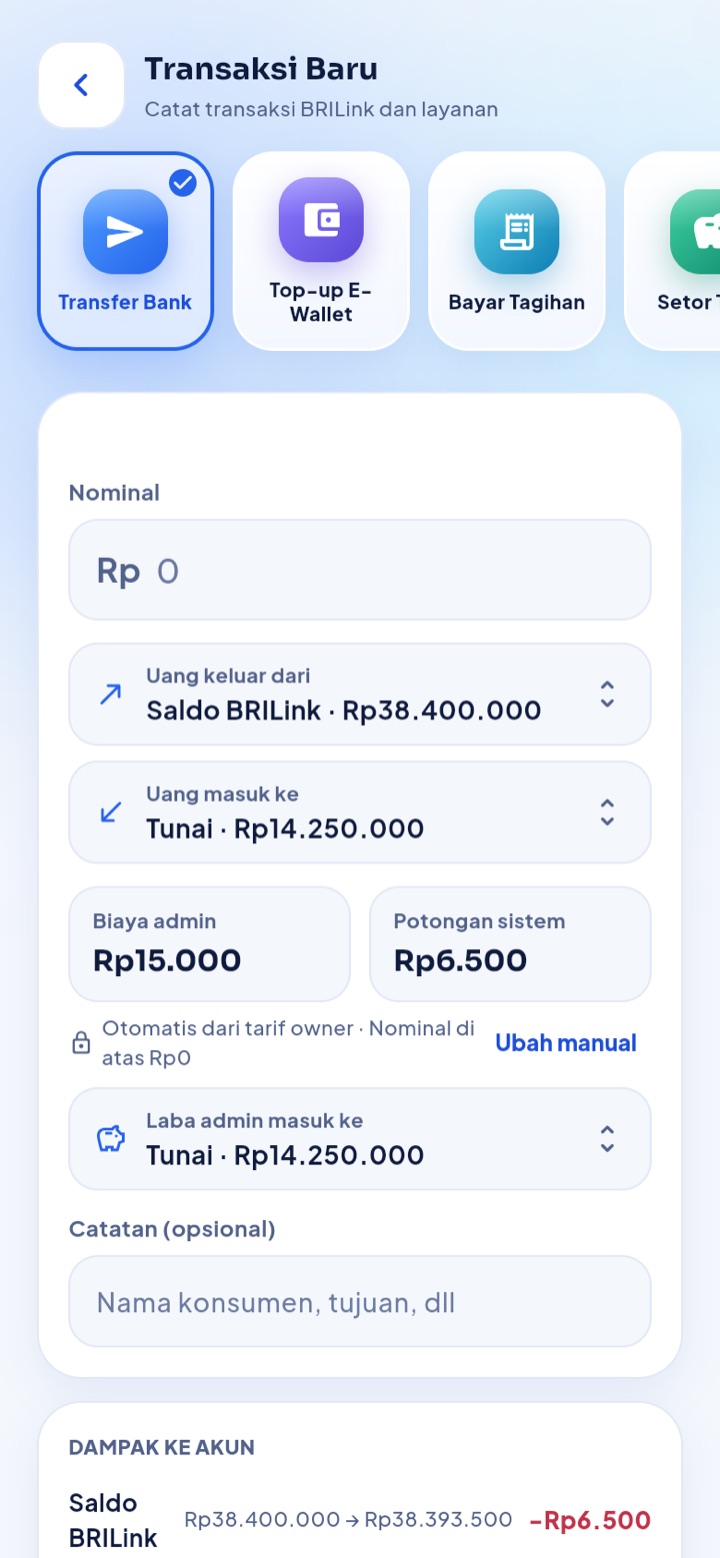Click the lock icon beside Otomatis dari tarif
The width and height of the screenshot is (720, 1558).
(x=81, y=1044)
